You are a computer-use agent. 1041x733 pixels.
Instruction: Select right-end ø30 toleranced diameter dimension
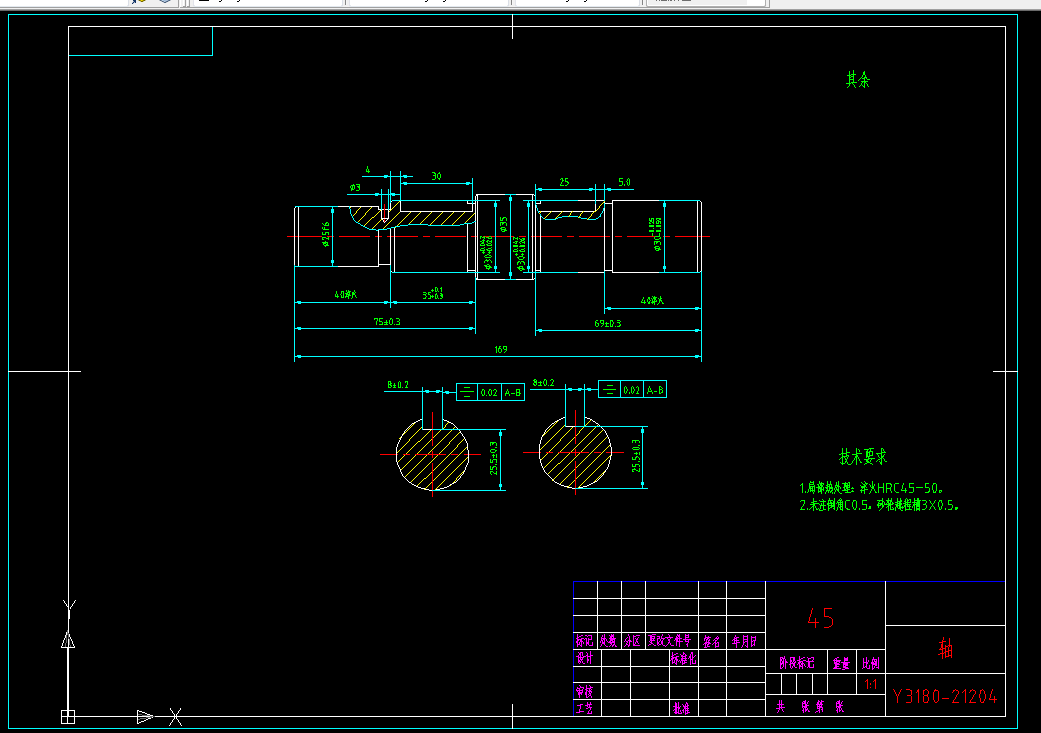point(656,234)
